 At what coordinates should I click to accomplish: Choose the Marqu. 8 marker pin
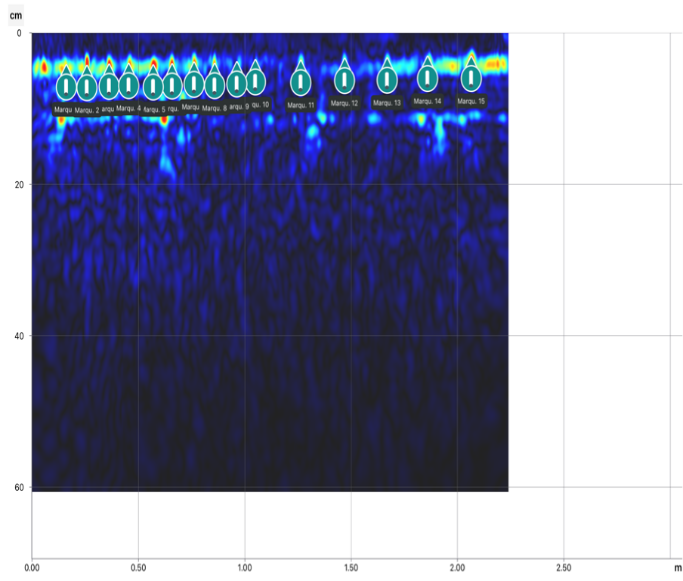215,85
